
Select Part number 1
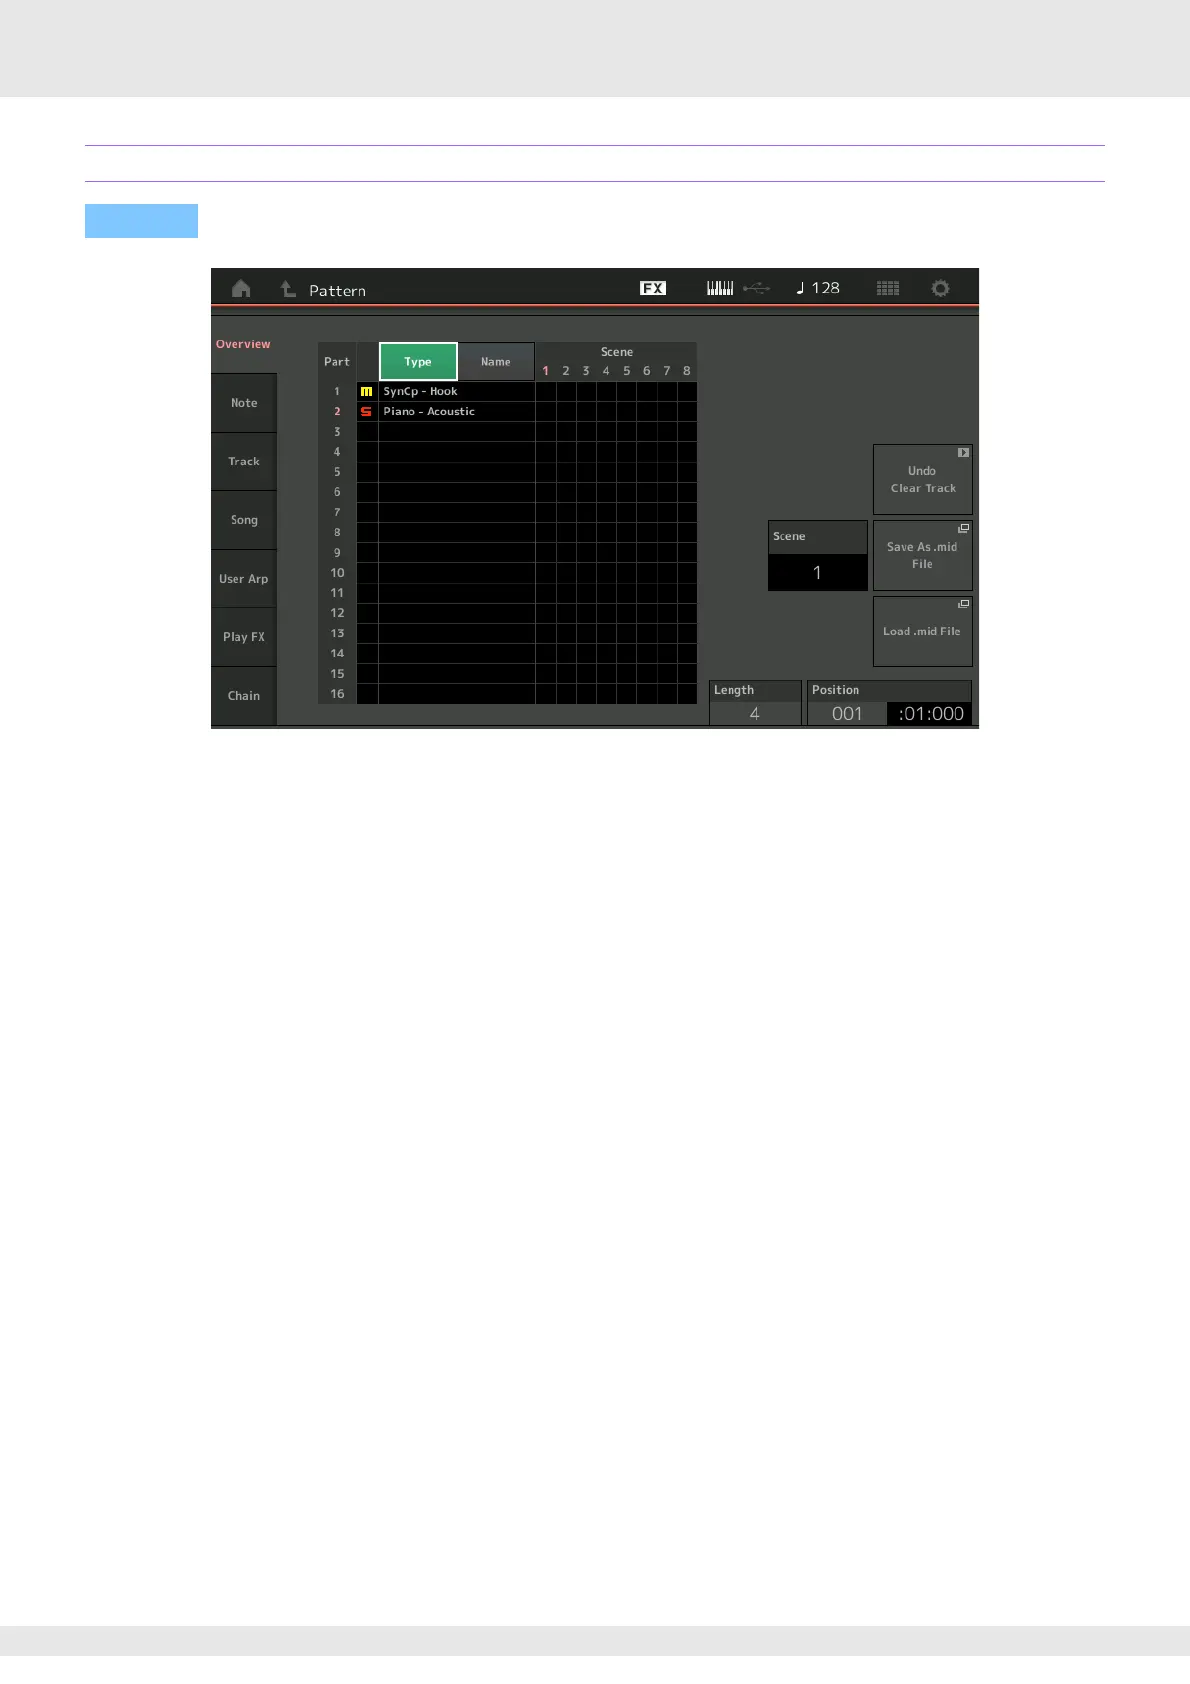click(337, 392)
